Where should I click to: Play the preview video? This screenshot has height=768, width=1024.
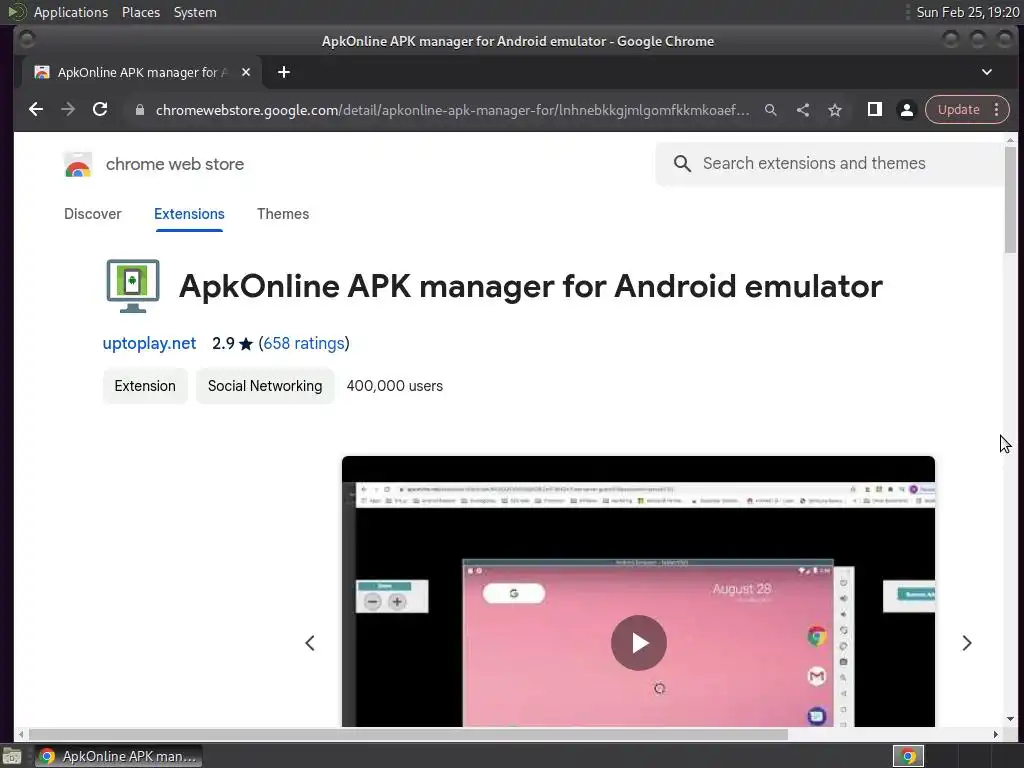tap(639, 643)
